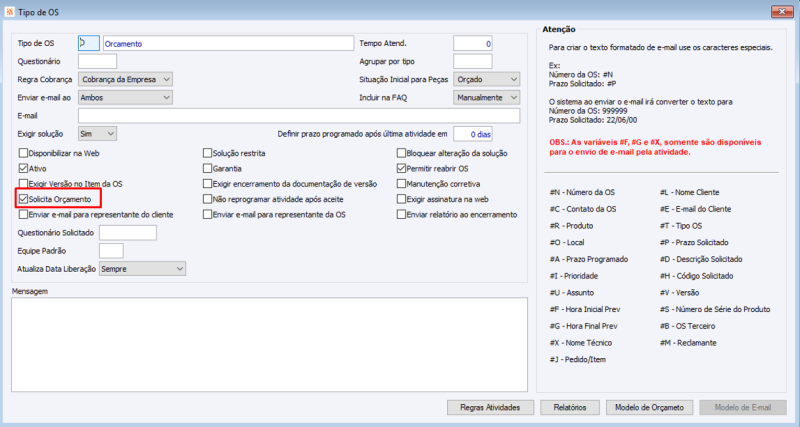The image size is (800, 427).
Task: Click Modelo de Orçameto button
Action: tap(649, 408)
